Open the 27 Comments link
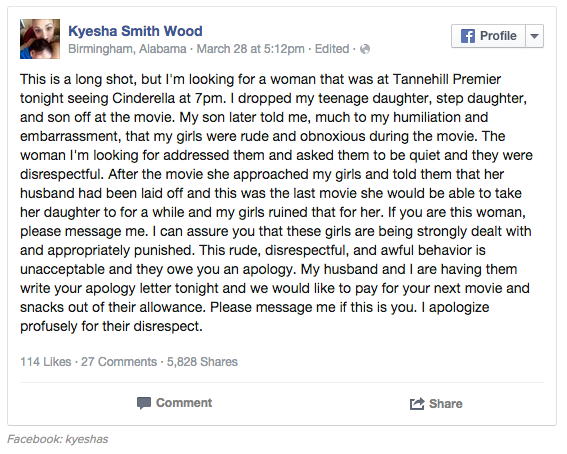This screenshot has width=567, height=454. [x=119, y=361]
